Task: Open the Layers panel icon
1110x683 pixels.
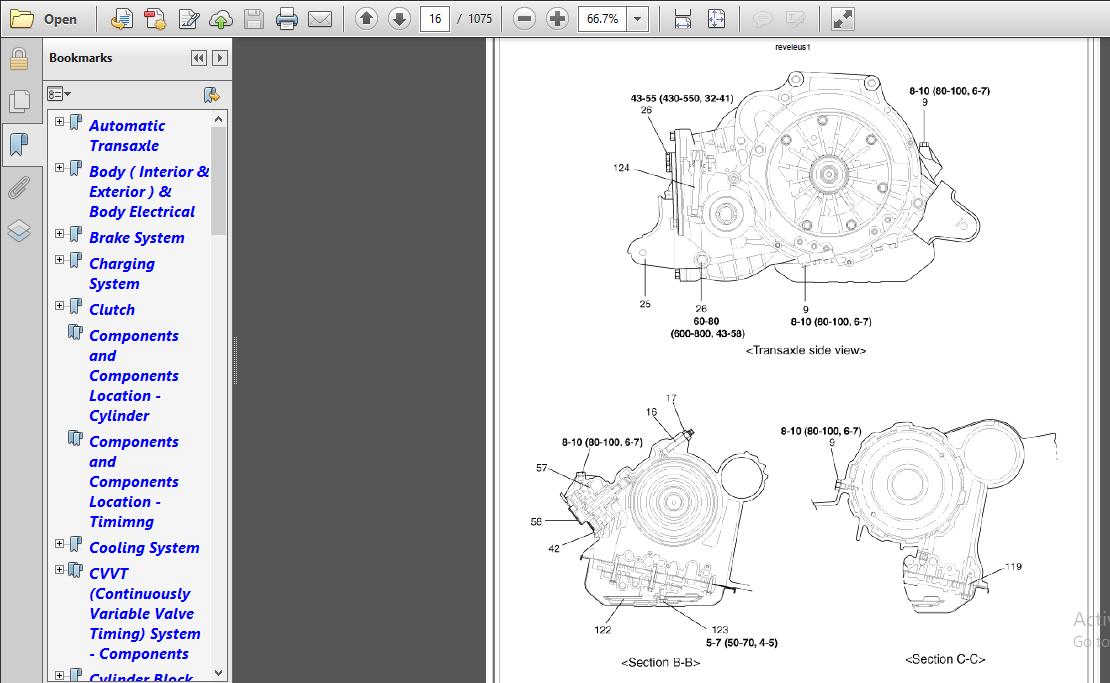Action: (x=19, y=230)
